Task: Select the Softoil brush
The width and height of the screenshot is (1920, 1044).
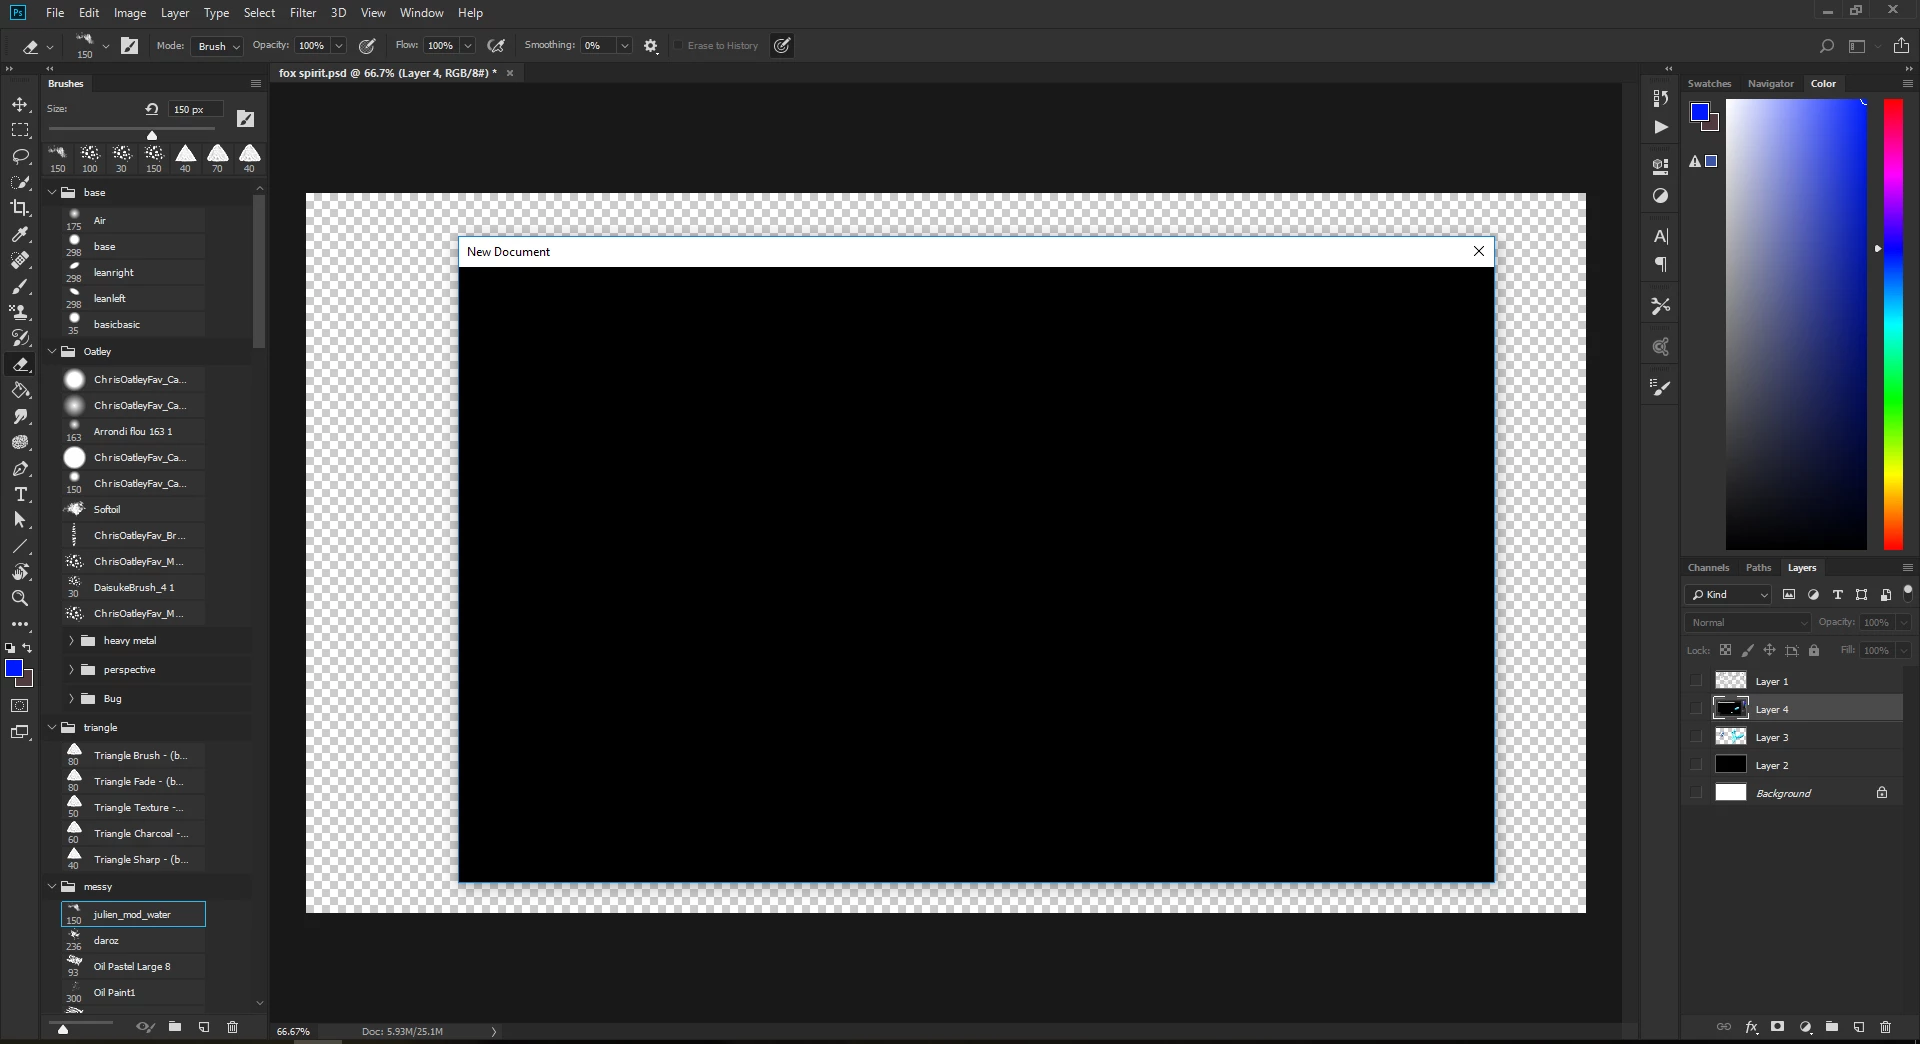Action: click(133, 510)
